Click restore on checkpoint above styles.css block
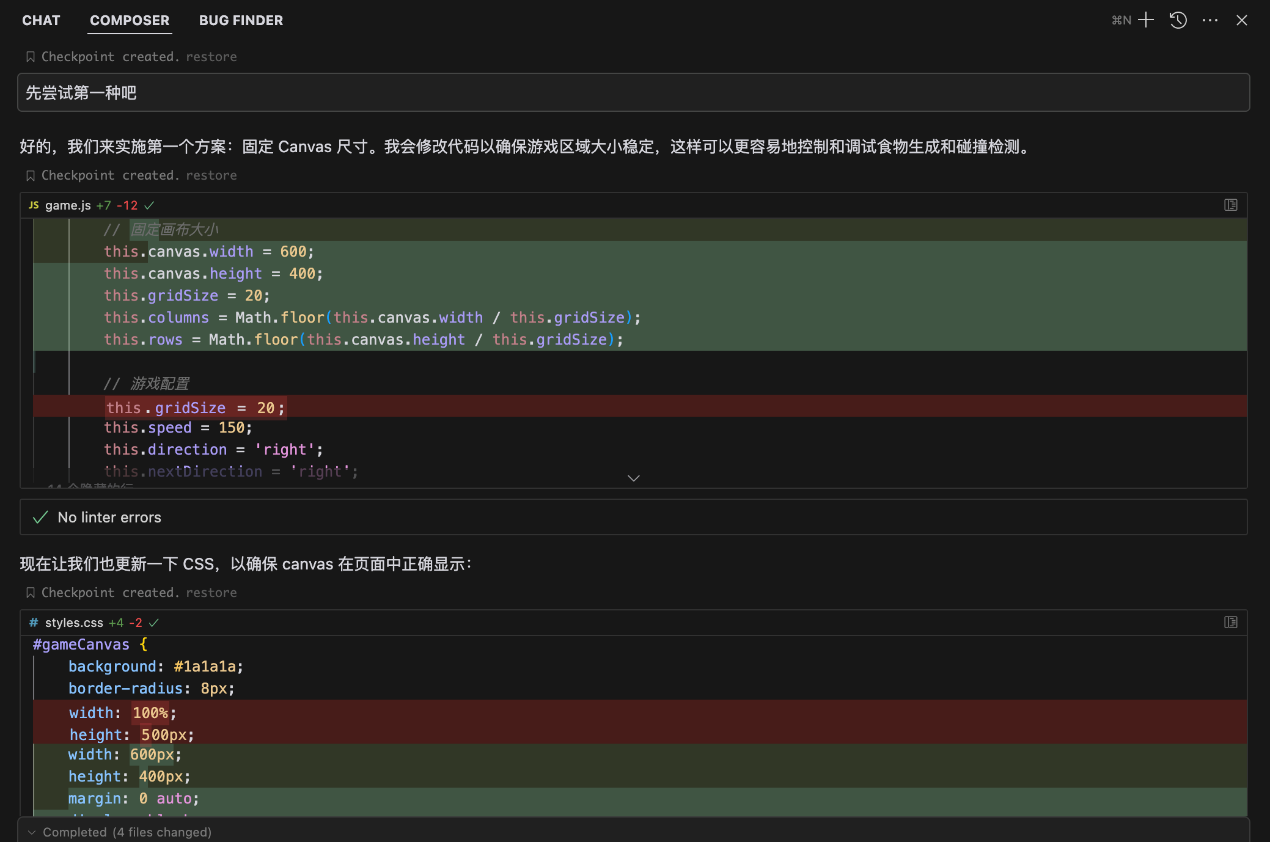This screenshot has width=1270, height=842. pos(211,592)
